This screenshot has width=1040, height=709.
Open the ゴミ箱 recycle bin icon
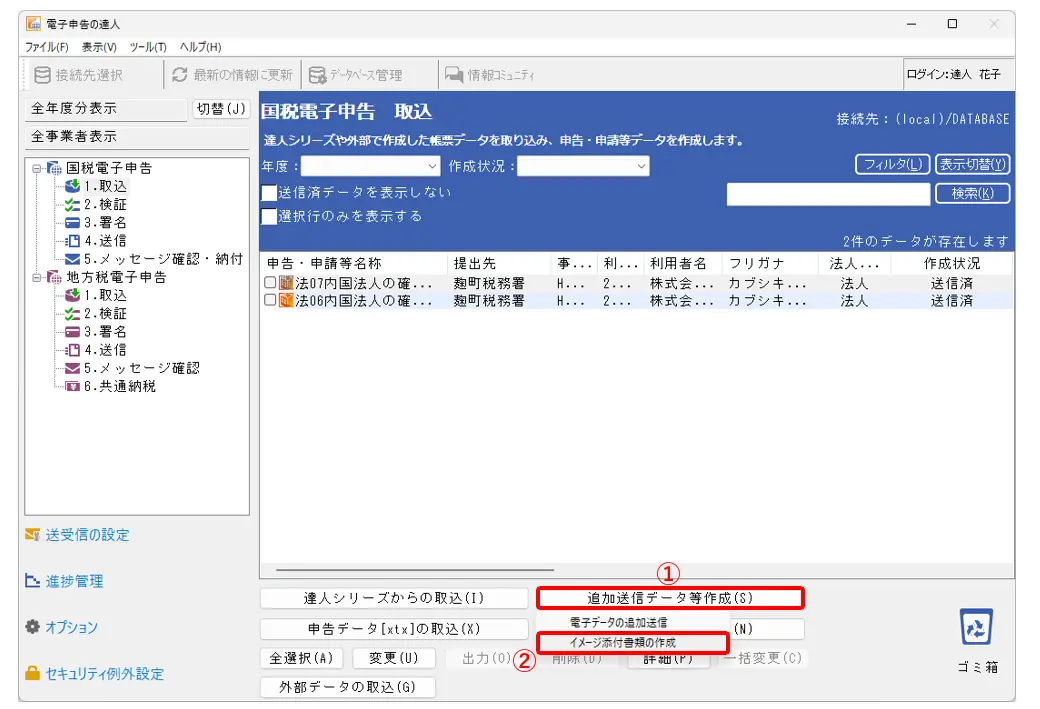click(976, 628)
